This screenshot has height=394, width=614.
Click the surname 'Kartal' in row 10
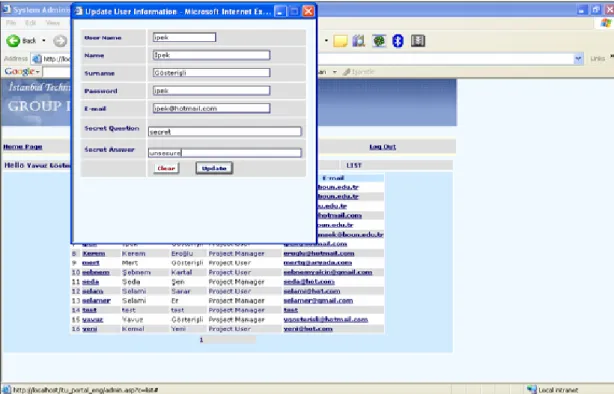(182, 272)
